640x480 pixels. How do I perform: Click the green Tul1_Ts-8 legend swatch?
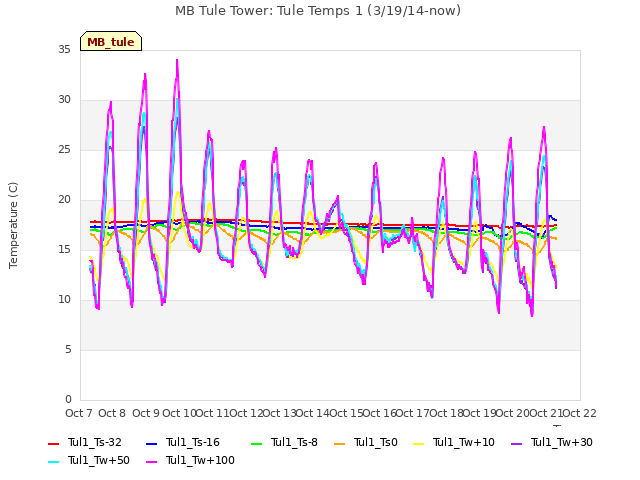pos(256,443)
